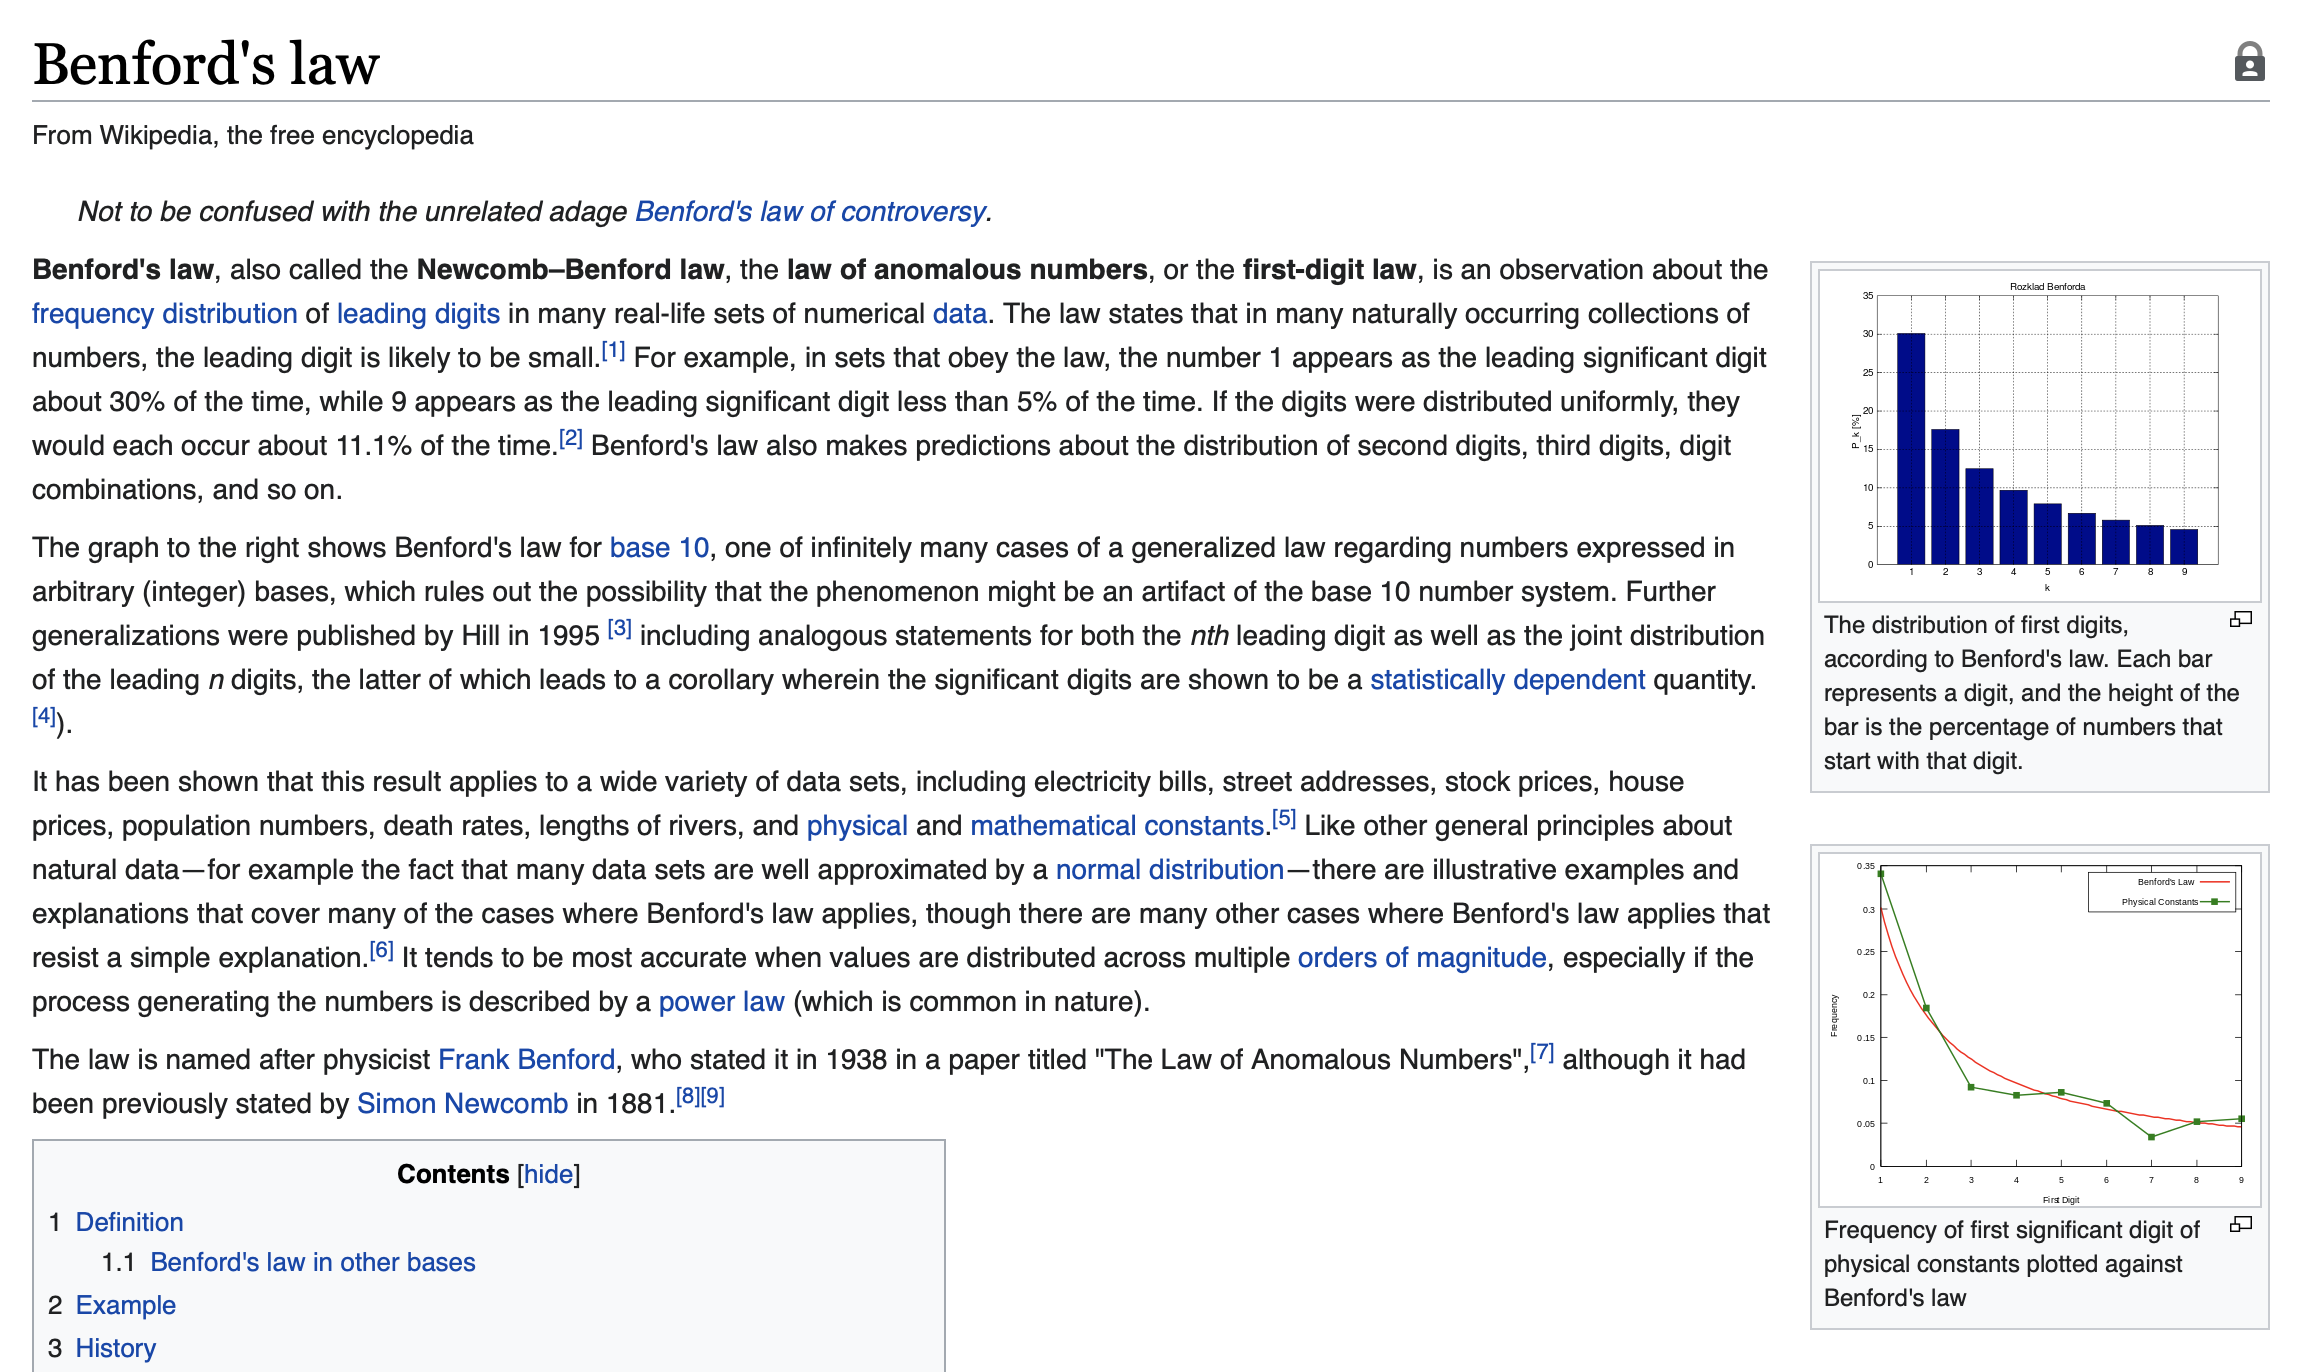The height and width of the screenshot is (1372, 2300).
Task: Jump to citation reference [4]
Action: click(x=44, y=716)
